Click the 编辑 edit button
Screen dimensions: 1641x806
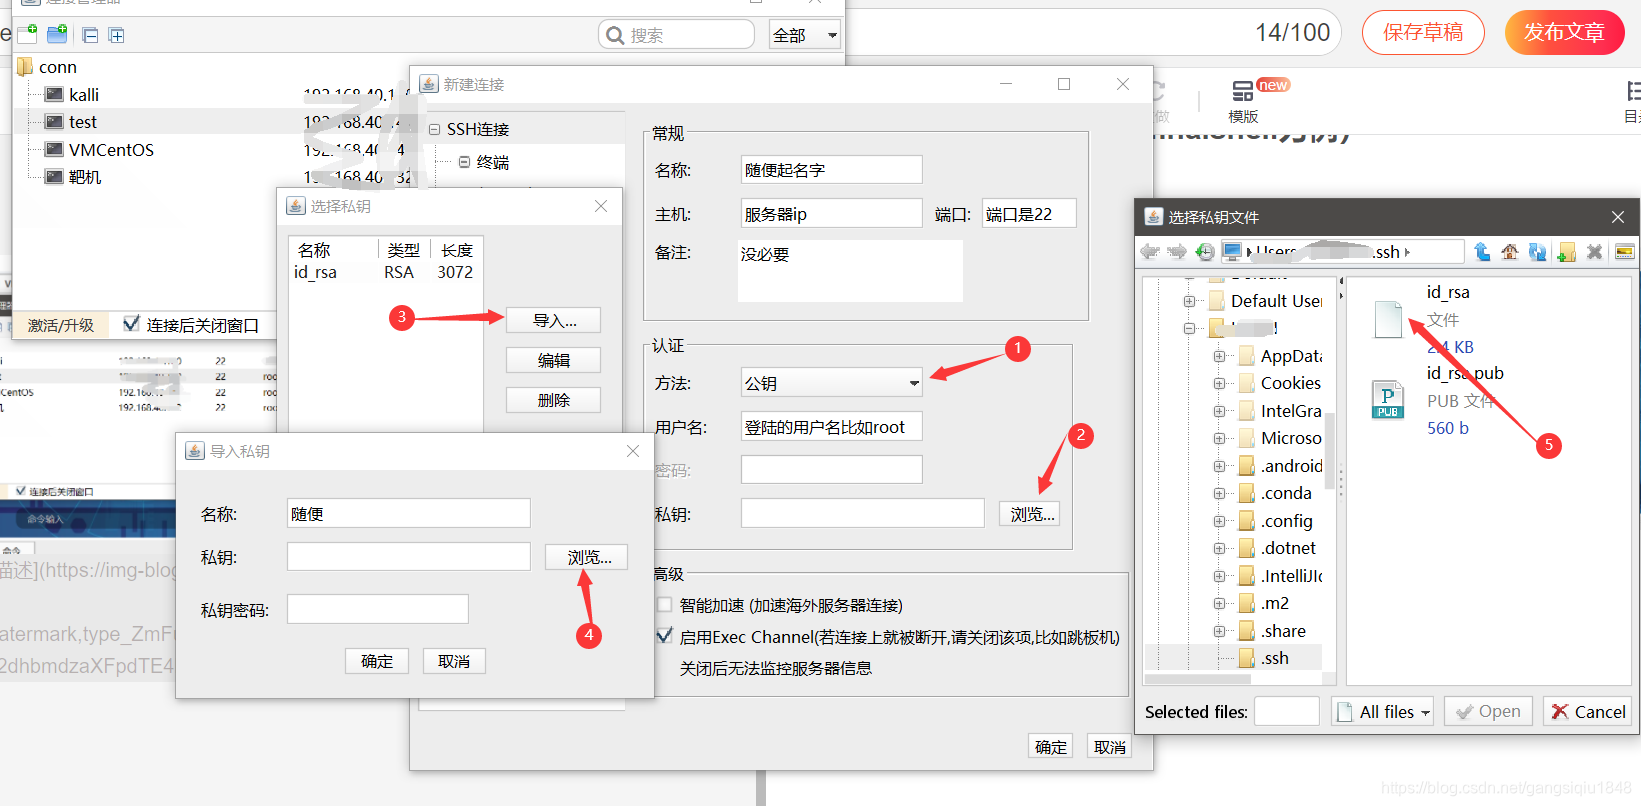point(554,360)
